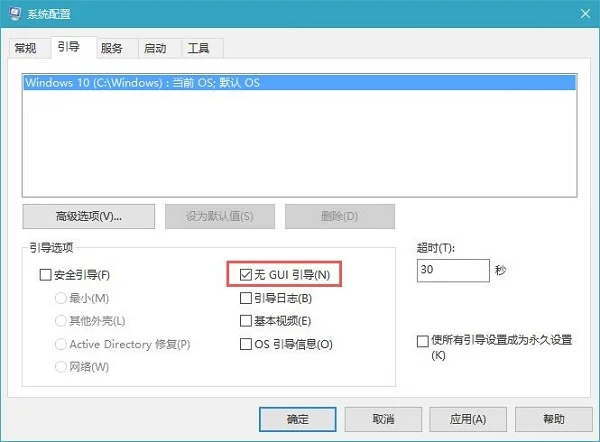This screenshot has height=442, width=600.
Task: Click the 取消 button
Action: (x=383, y=419)
